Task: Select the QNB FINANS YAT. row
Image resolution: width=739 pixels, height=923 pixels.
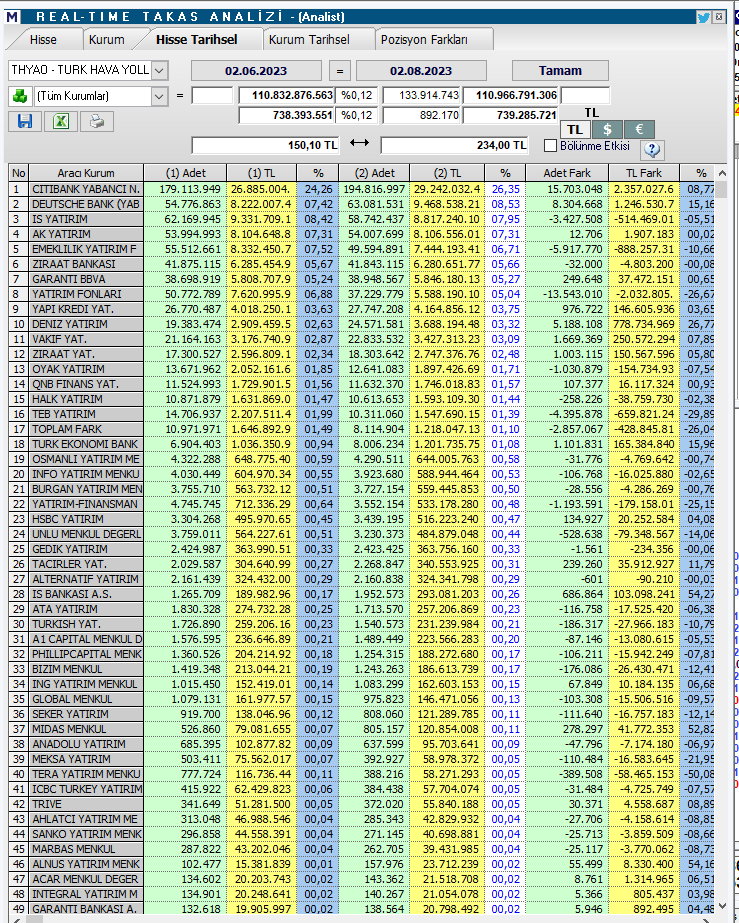Action: (362, 384)
